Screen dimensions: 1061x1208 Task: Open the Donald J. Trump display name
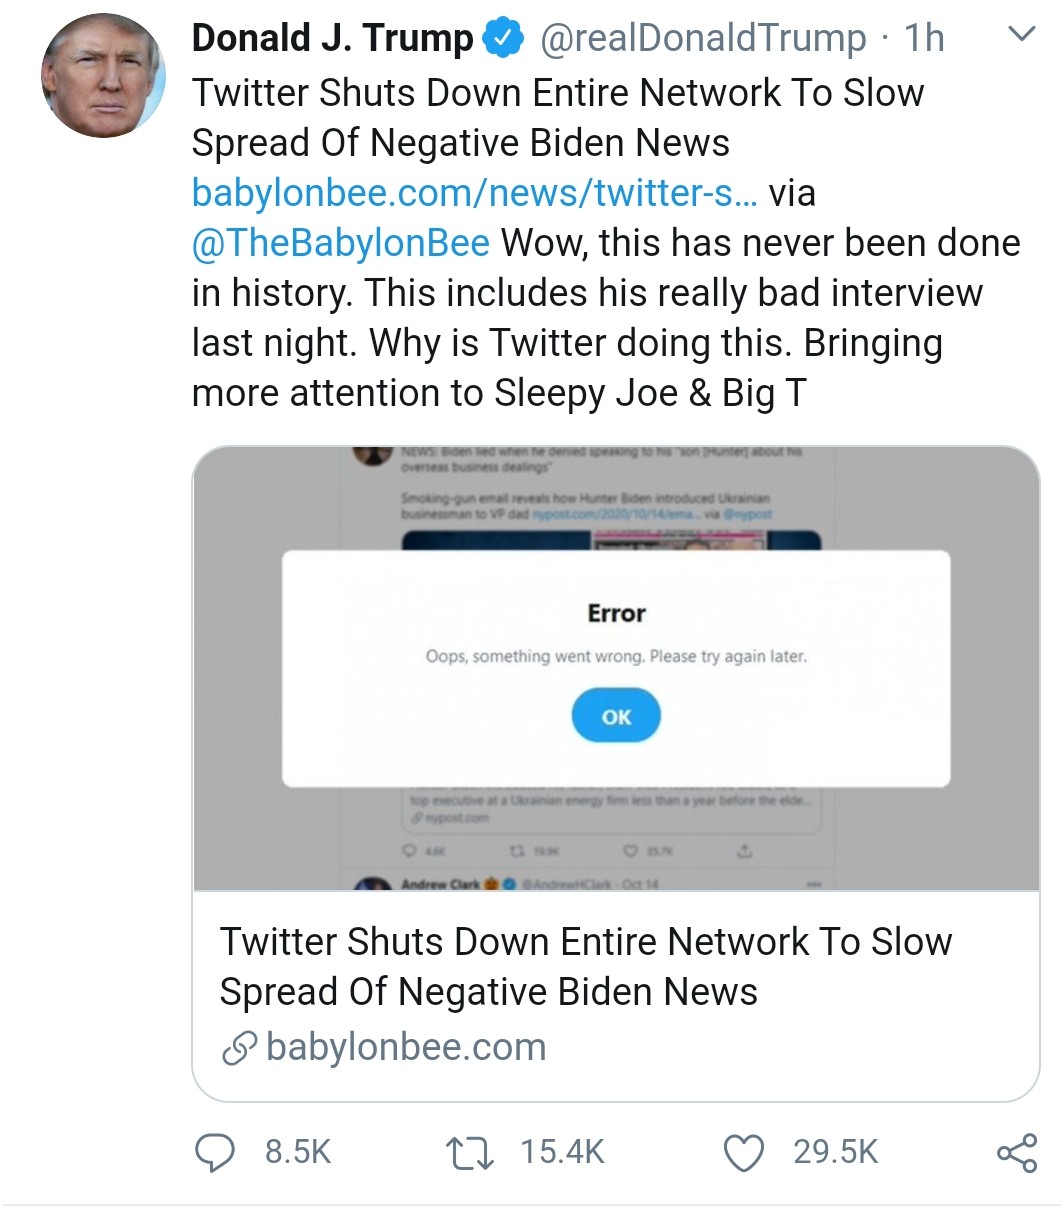point(332,39)
